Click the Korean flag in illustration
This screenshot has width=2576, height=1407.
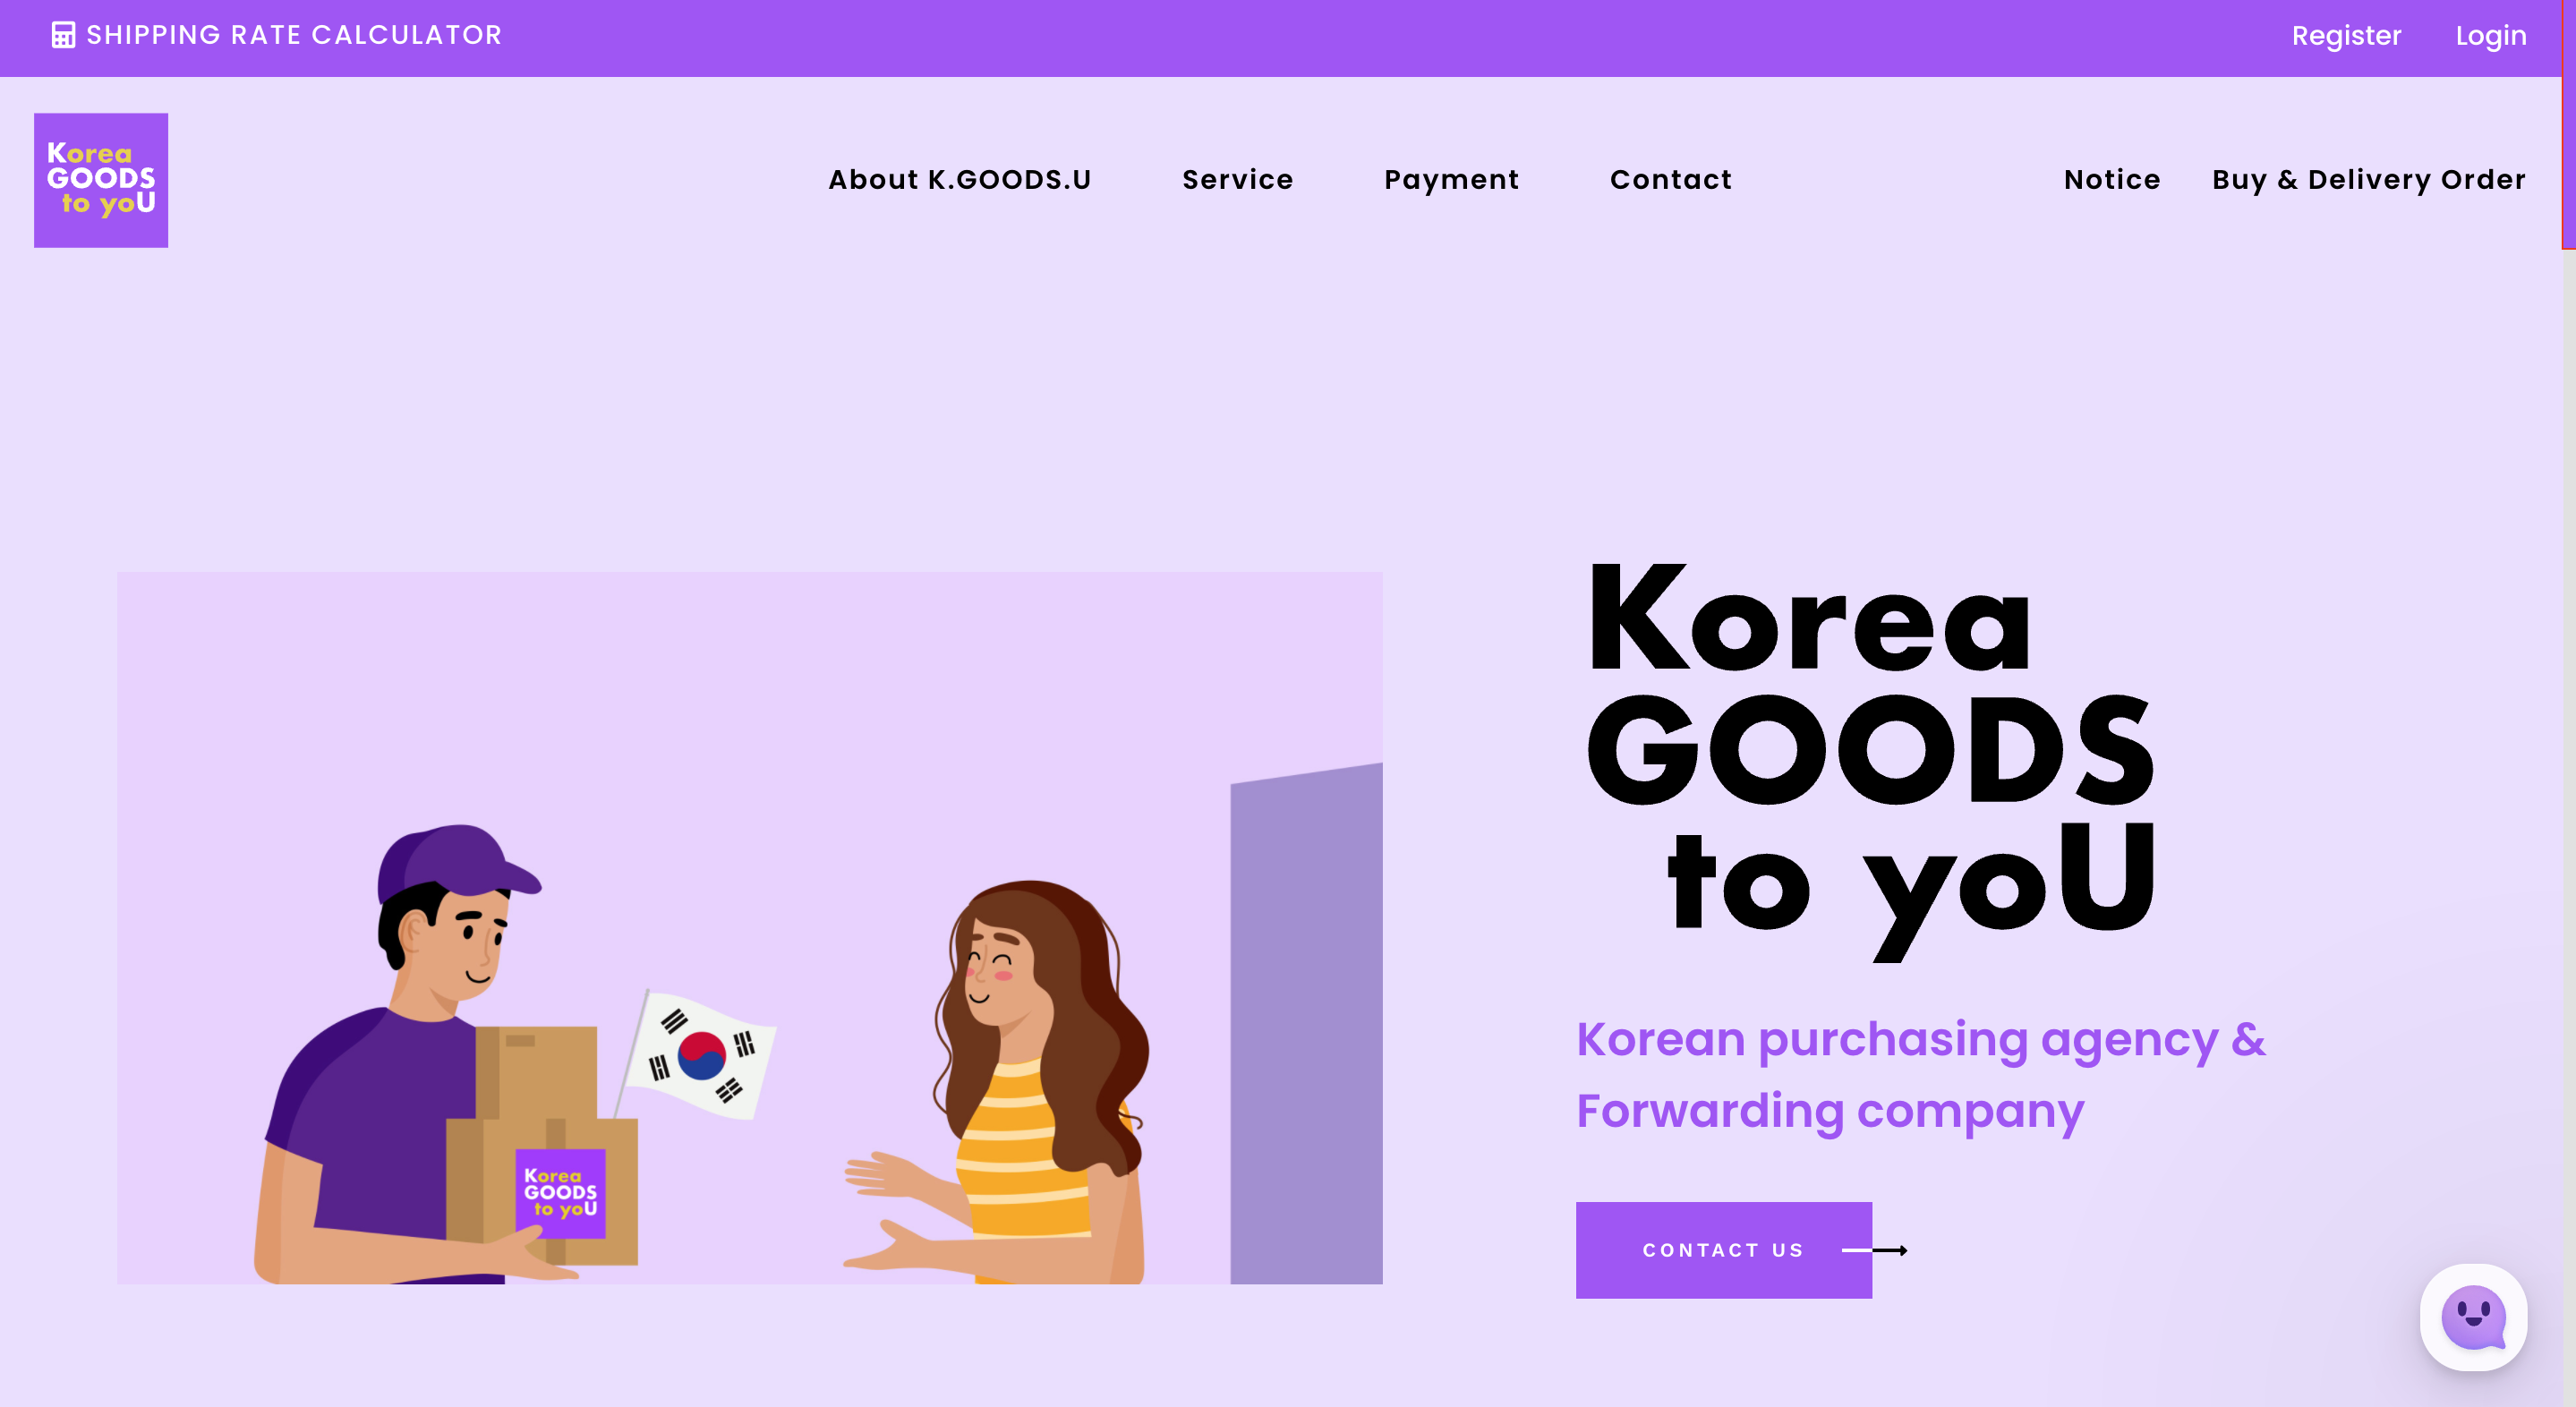coord(700,1054)
